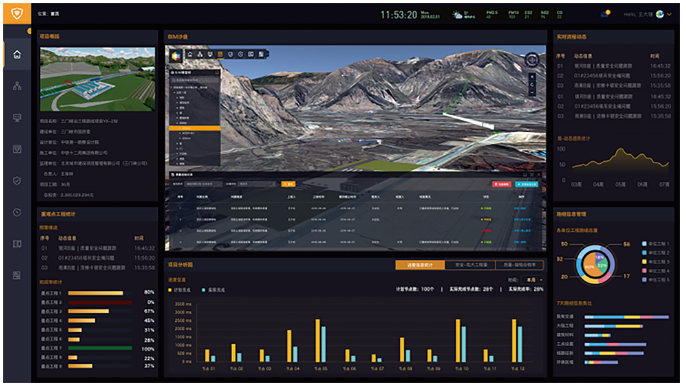686x385 pixels.
Task: Toggle the 单位工程 3 yellow legend swatch
Action: (x=644, y=262)
